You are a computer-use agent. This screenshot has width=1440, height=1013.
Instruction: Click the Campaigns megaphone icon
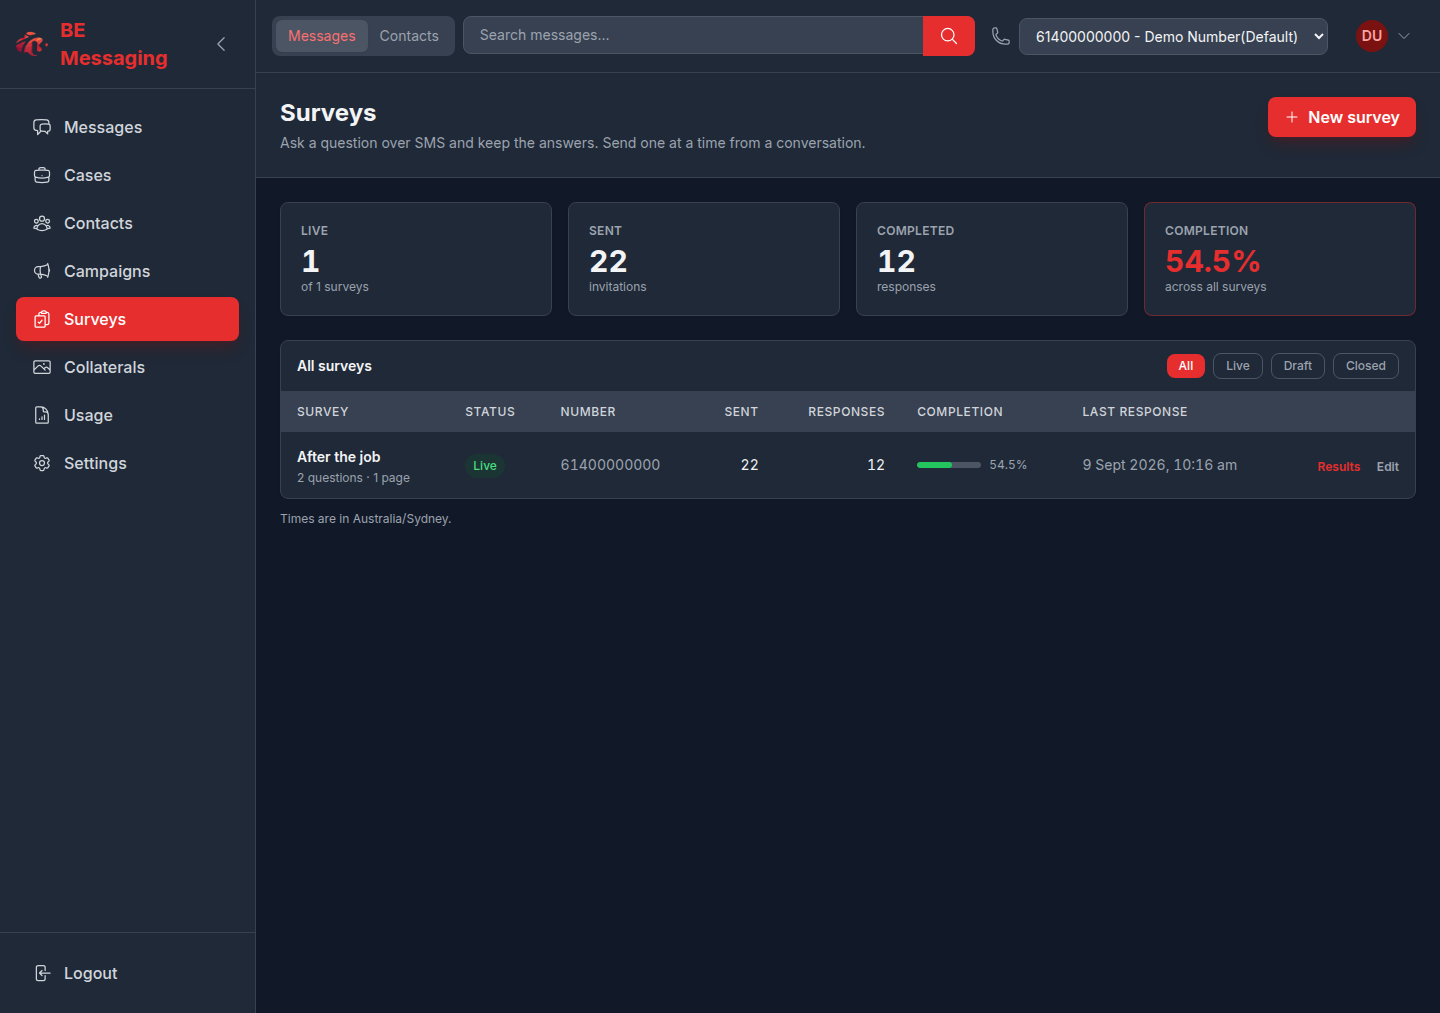[42, 271]
